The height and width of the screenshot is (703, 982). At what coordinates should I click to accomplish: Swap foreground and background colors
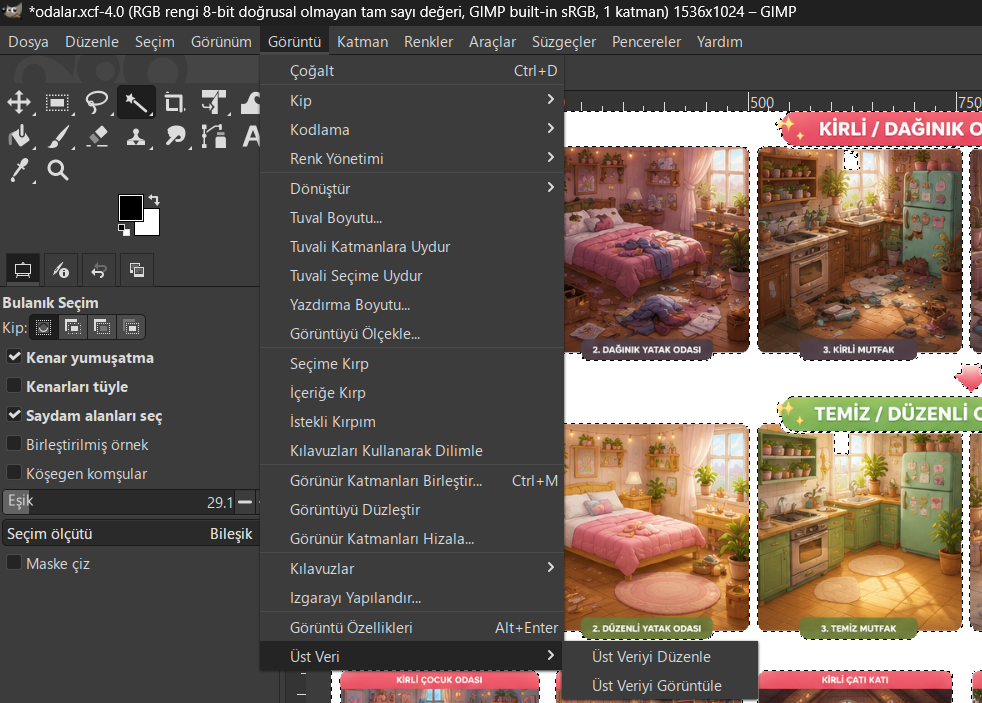coord(154,200)
